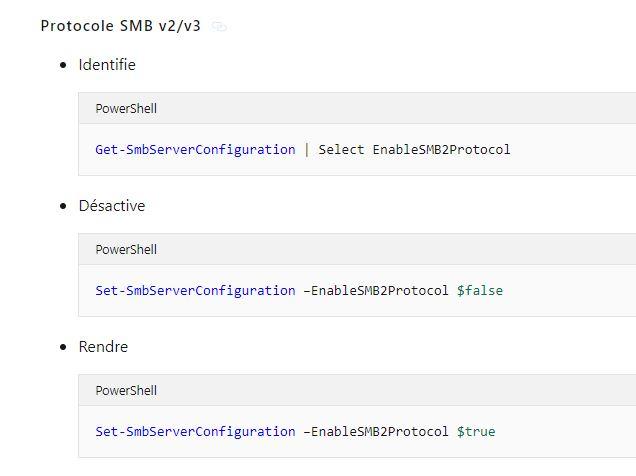Click the 'Get-SmbServerConfiguration' cmdlet text
The height and width of the screenshot is (476, 636).
tap(195, 150)
